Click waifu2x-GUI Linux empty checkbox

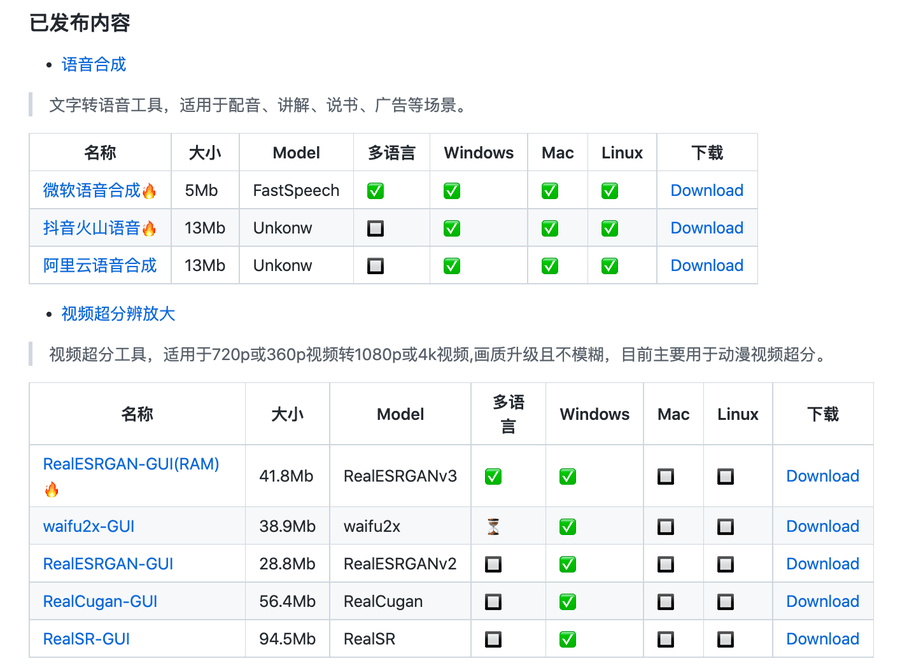(726, 527)
